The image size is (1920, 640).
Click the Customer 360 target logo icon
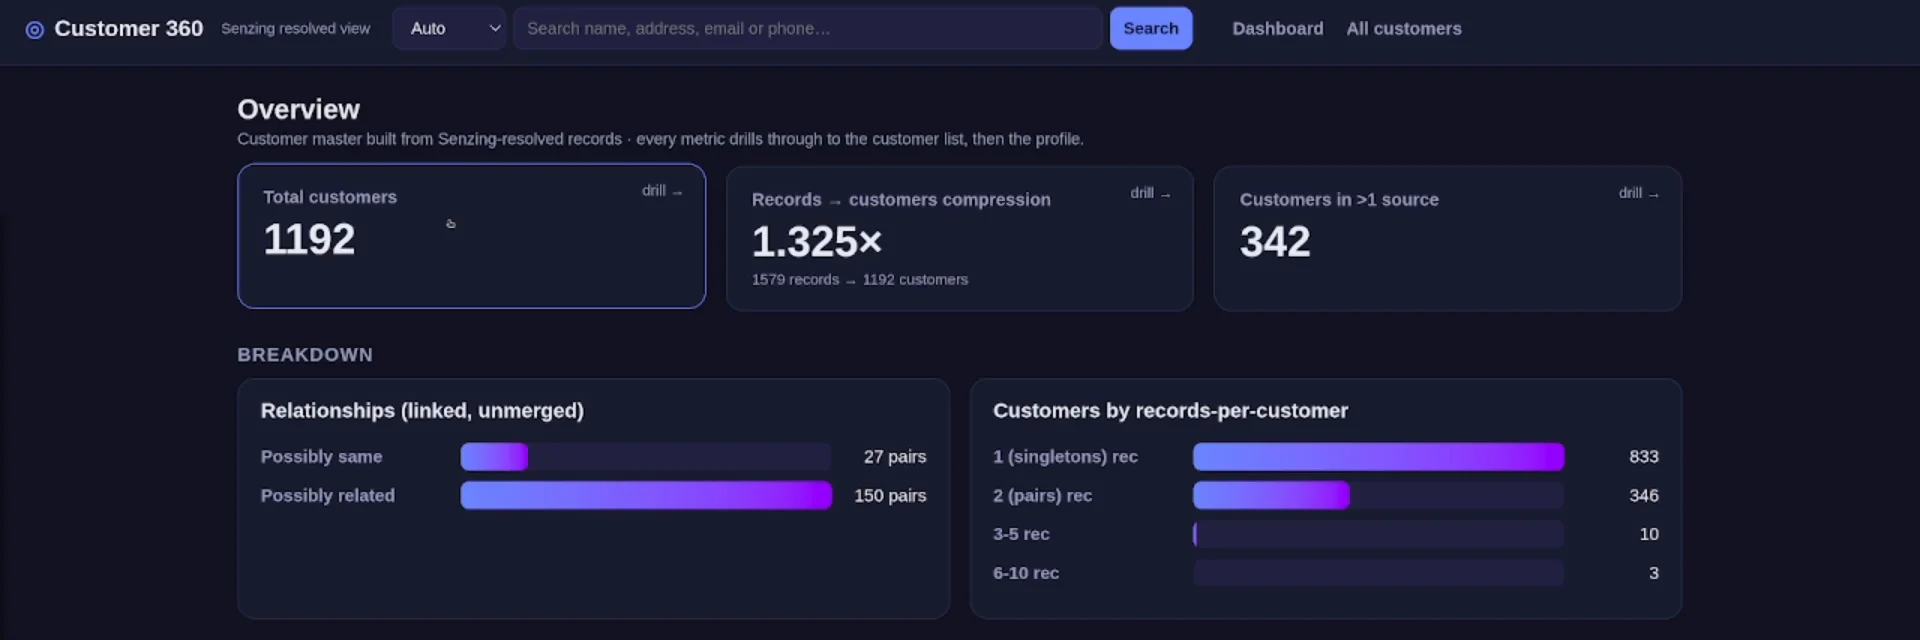pos(34,30)
